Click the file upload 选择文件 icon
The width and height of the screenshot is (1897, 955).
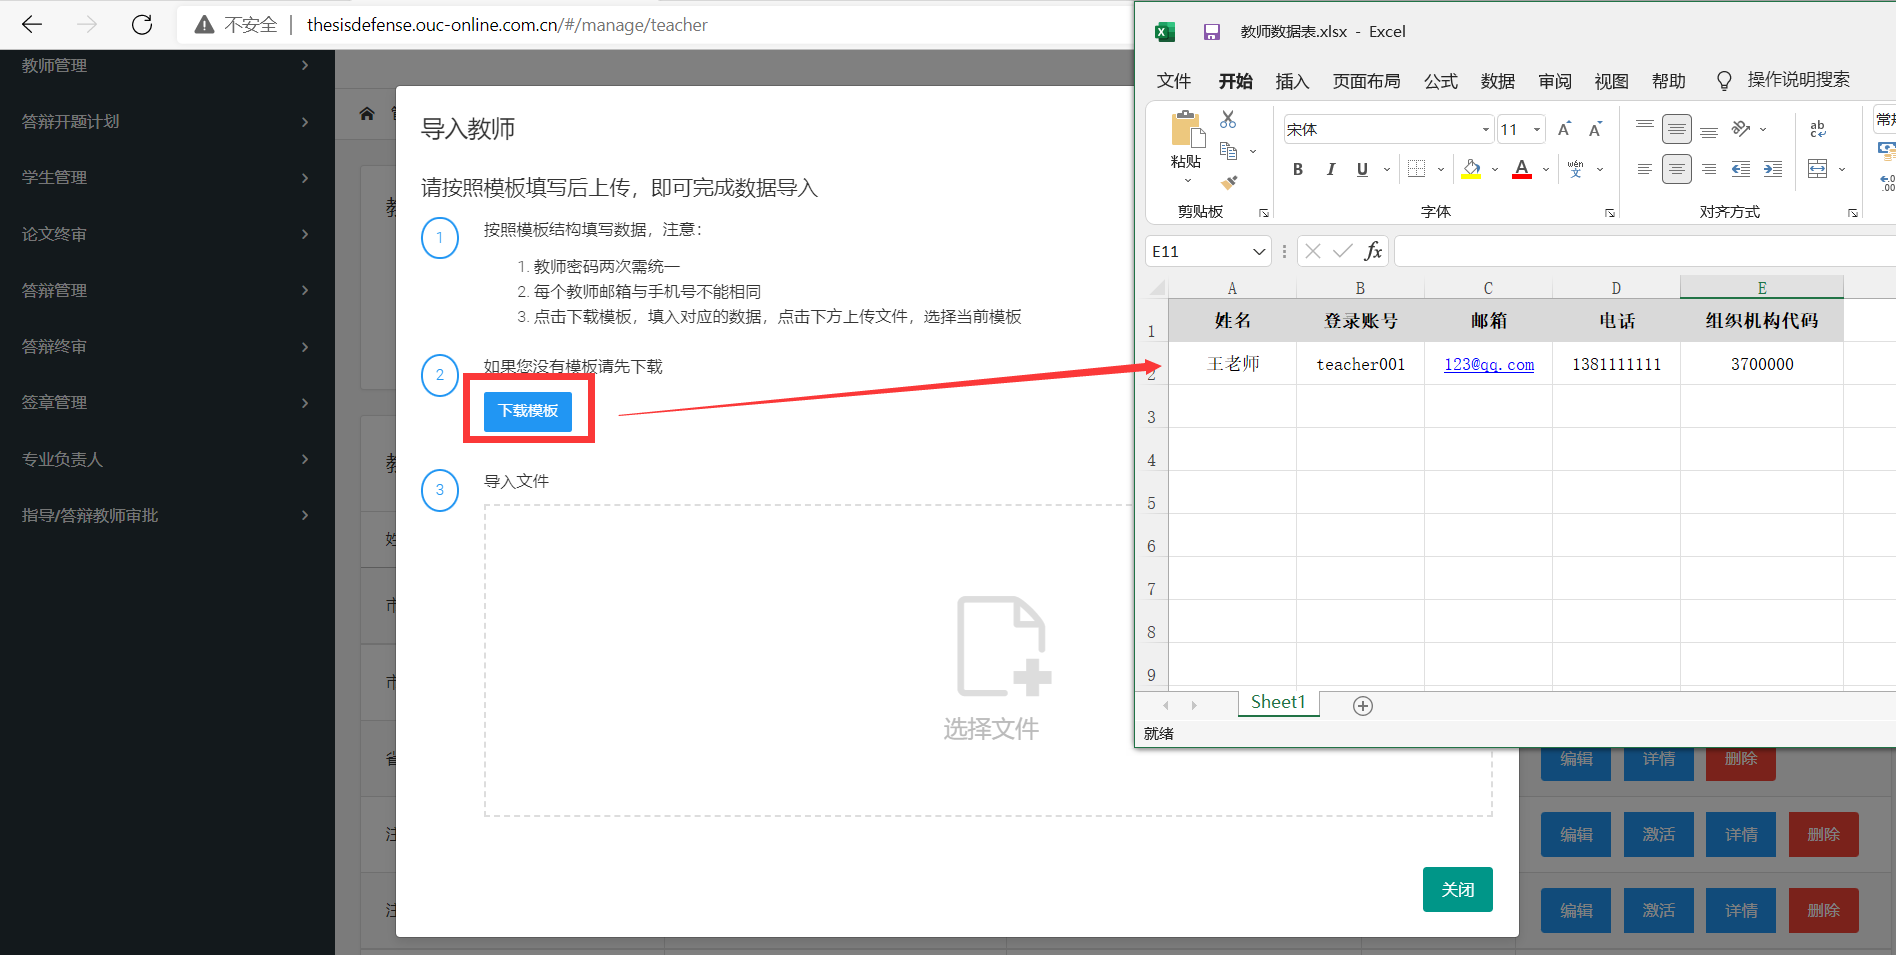[x=1004, y=646]
